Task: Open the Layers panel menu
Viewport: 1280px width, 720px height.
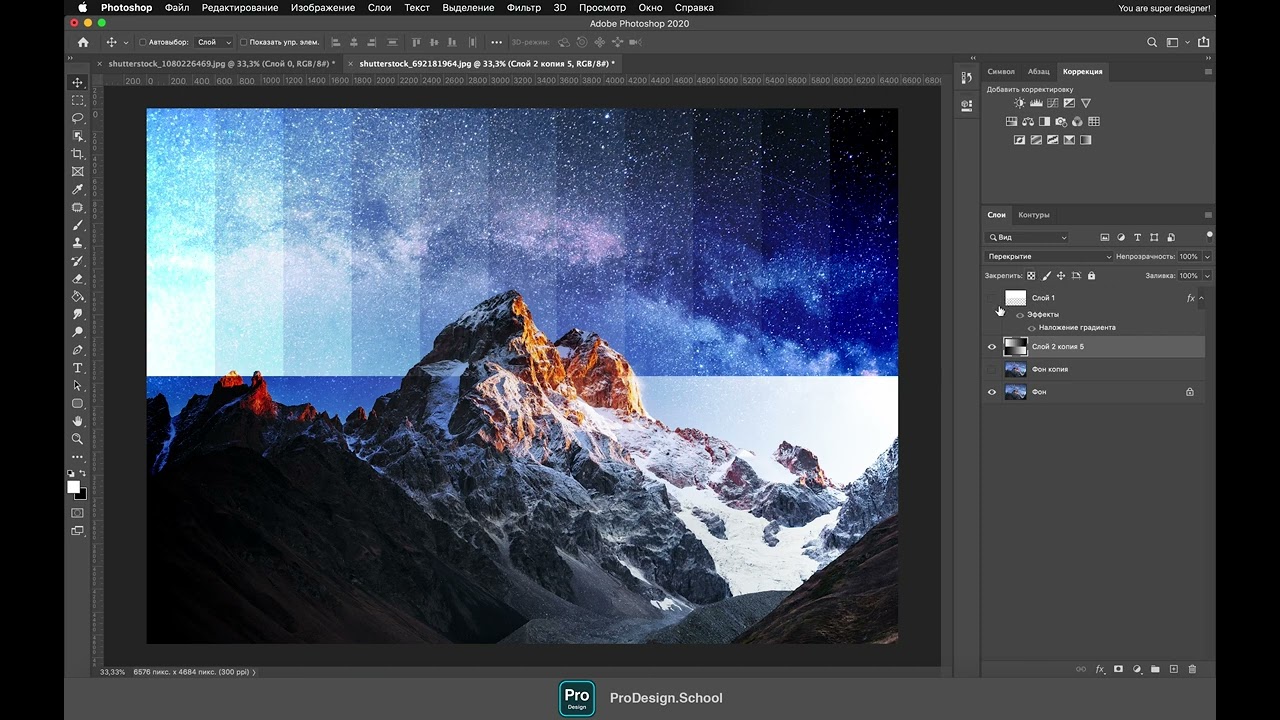Action: [1208, 215]
